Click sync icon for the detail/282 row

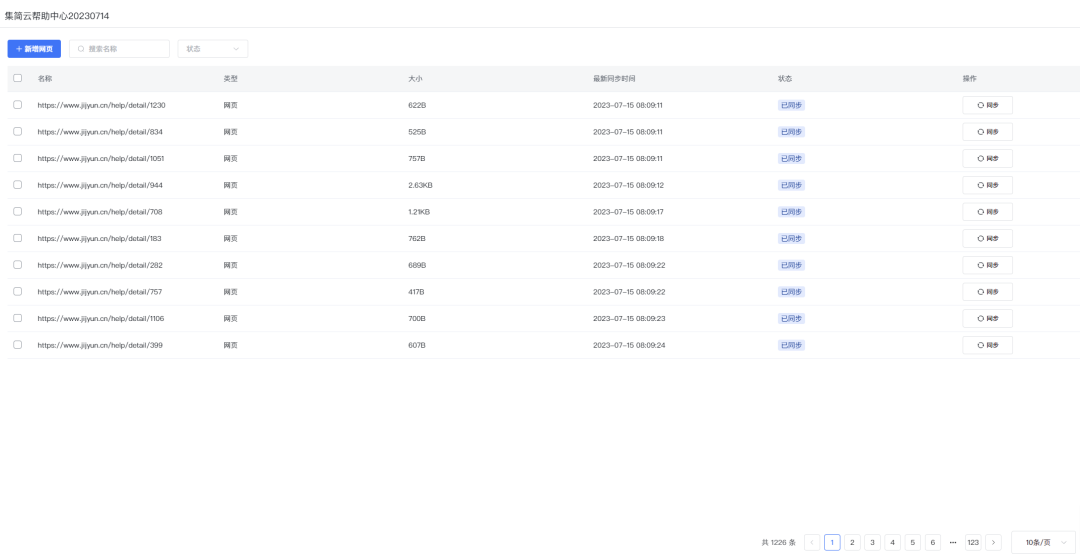[x=981, y=265]
